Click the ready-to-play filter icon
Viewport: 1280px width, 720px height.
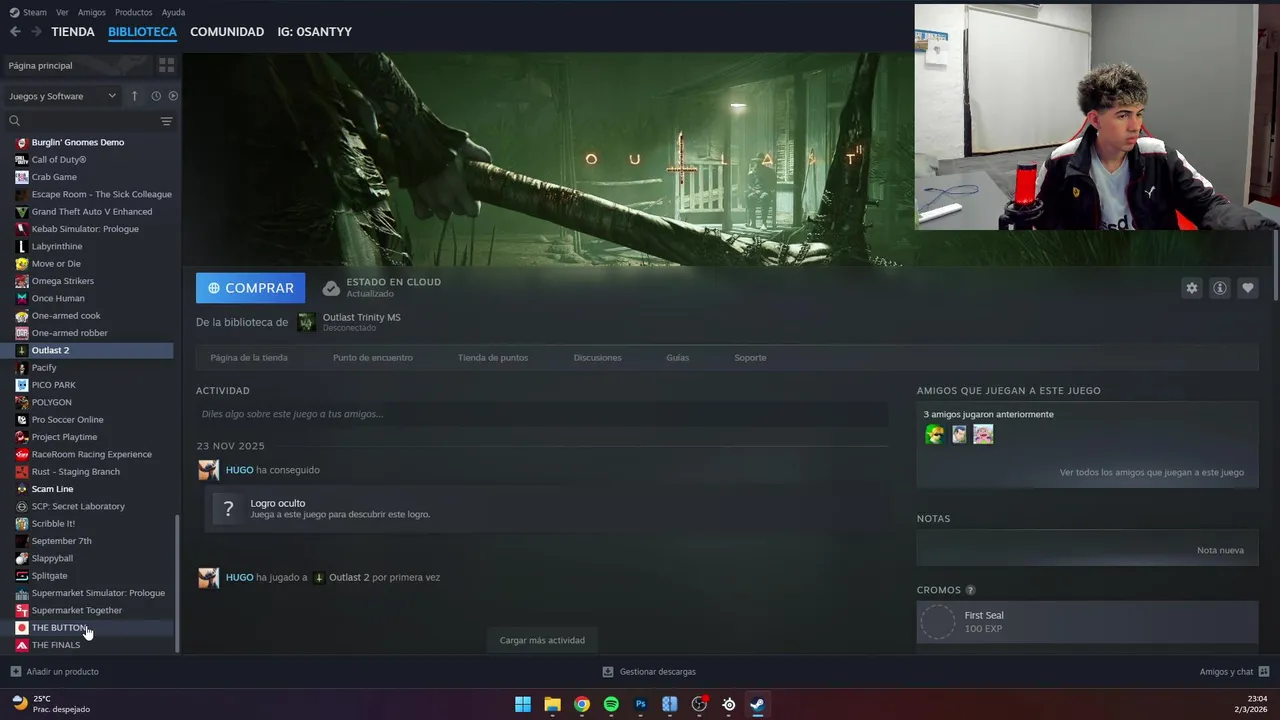(173, 96)
